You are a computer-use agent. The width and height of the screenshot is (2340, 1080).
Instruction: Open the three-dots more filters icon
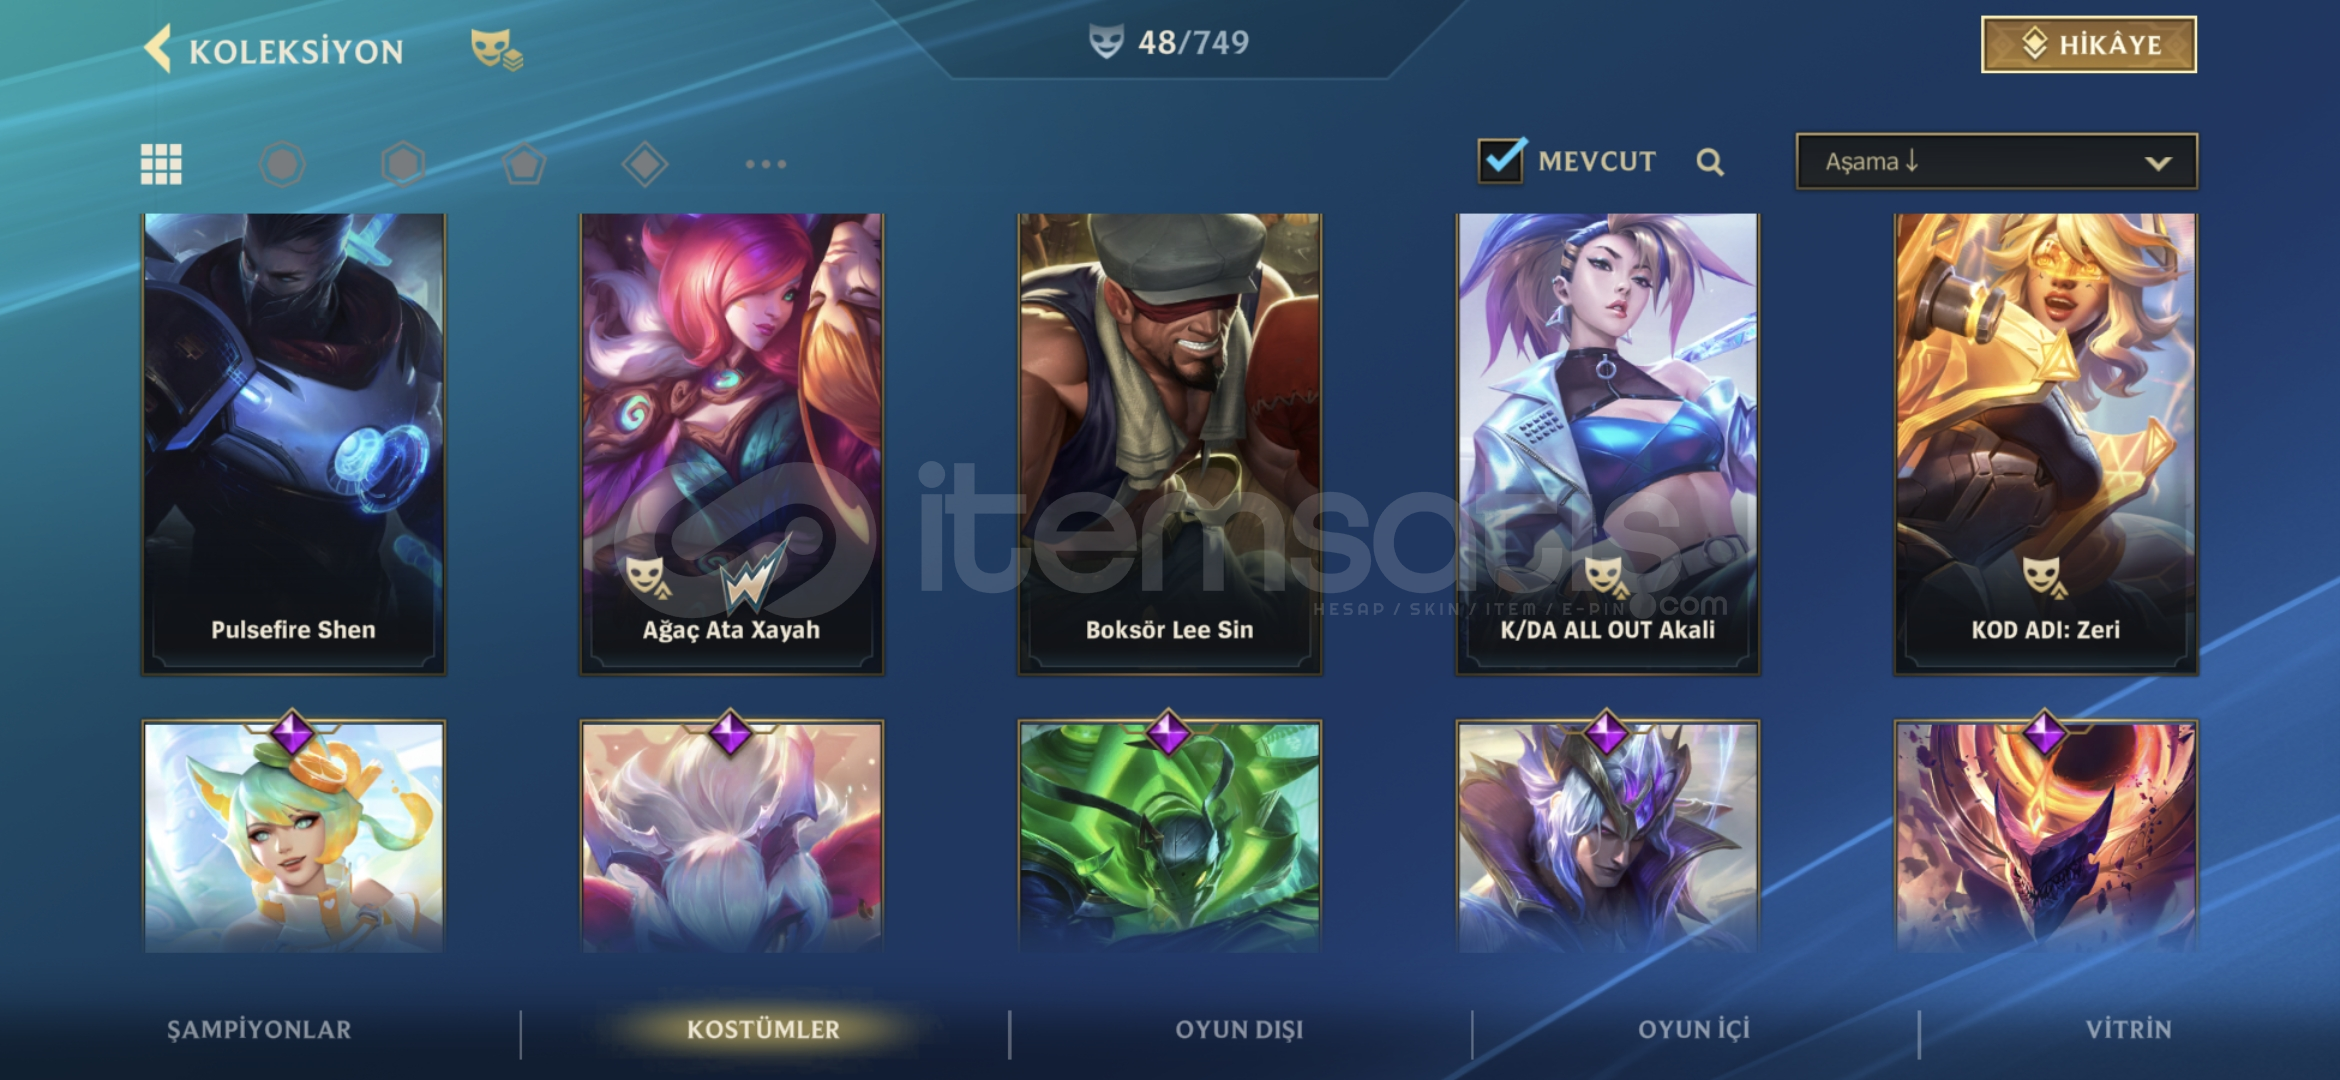pos(766,164)
